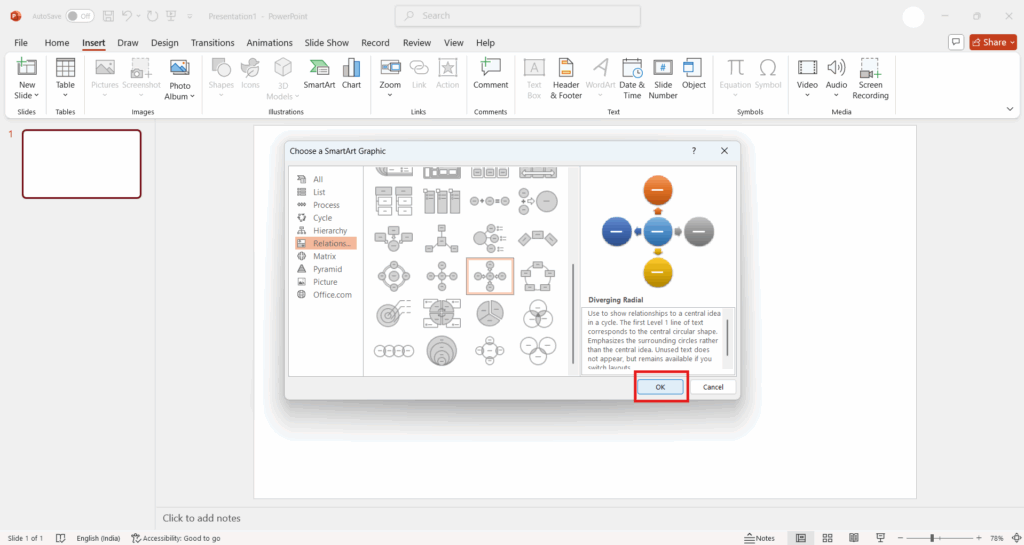Click the SmartArt icon in ribbon

(x=319, y=73)
